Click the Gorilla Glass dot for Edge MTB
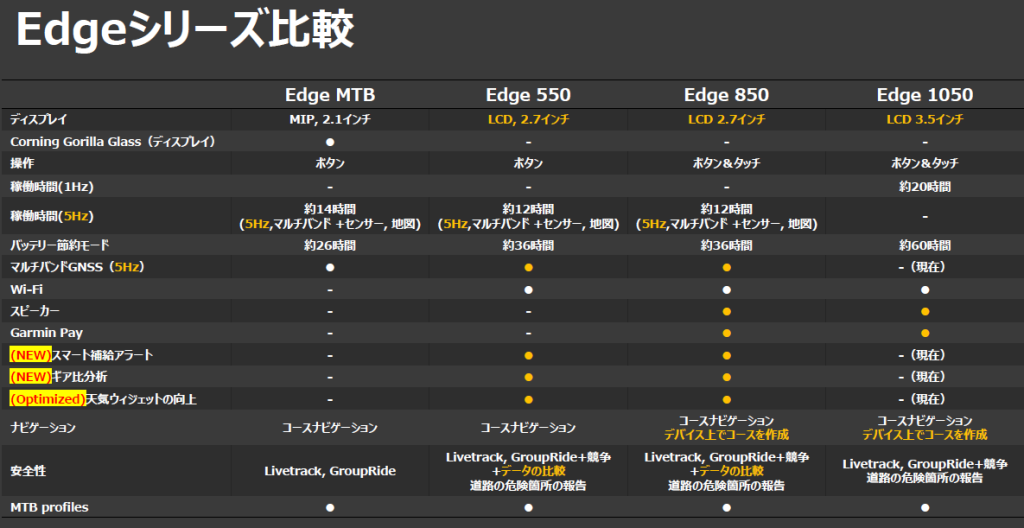 point(330,142)
